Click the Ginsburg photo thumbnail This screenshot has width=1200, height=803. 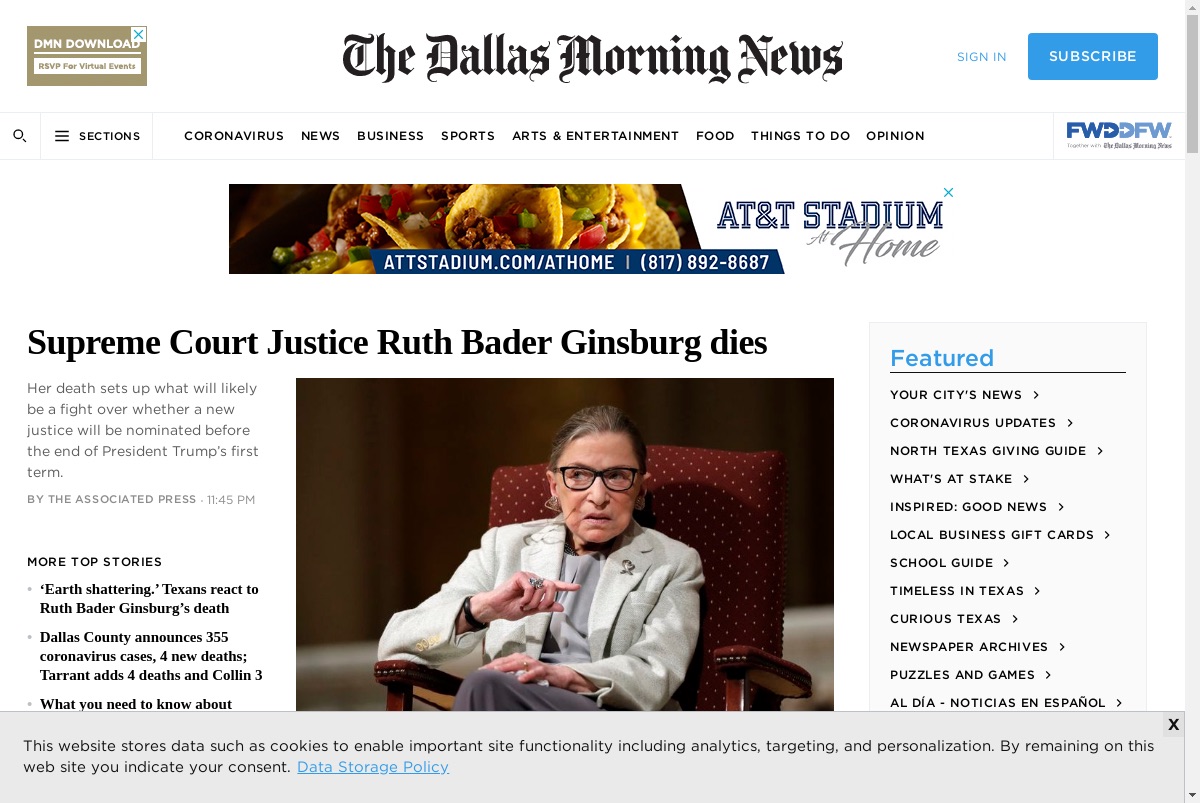click(565, 545)
